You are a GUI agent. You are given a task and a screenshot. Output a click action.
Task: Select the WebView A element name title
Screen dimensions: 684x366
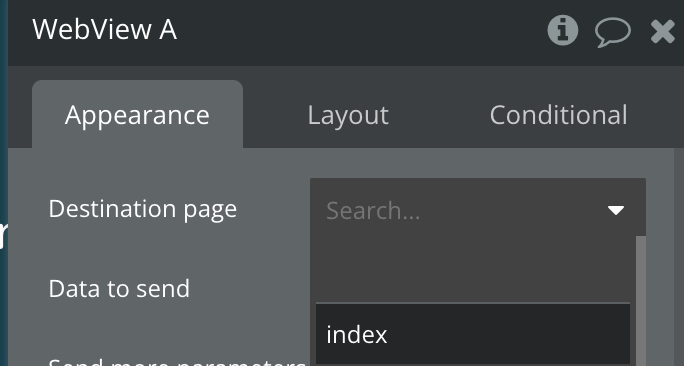104,30
